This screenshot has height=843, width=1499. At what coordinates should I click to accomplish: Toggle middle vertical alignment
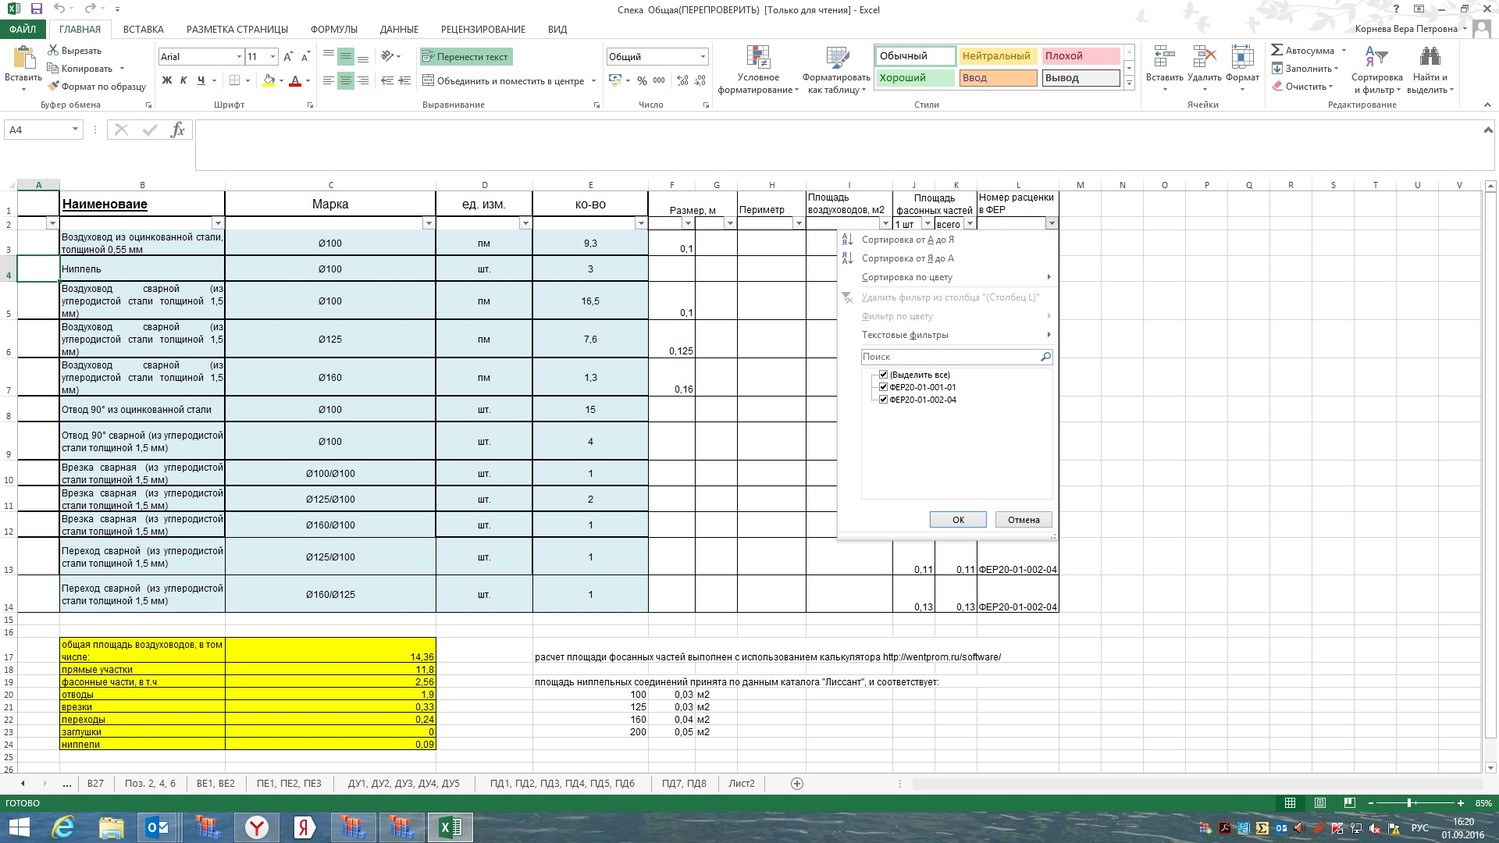point(345,57)
